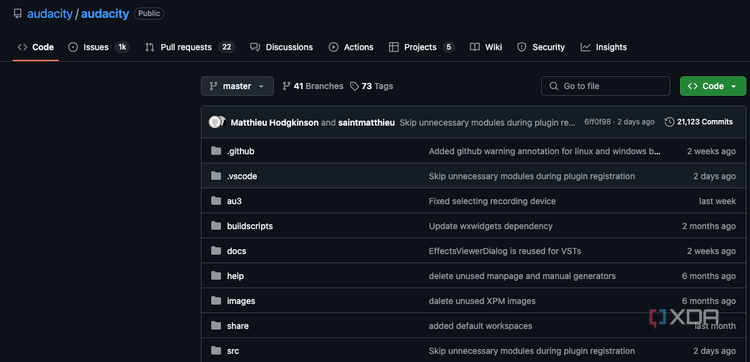The image size is (750, 362).
Task: Open the help folder
Action: click(235, 276)
